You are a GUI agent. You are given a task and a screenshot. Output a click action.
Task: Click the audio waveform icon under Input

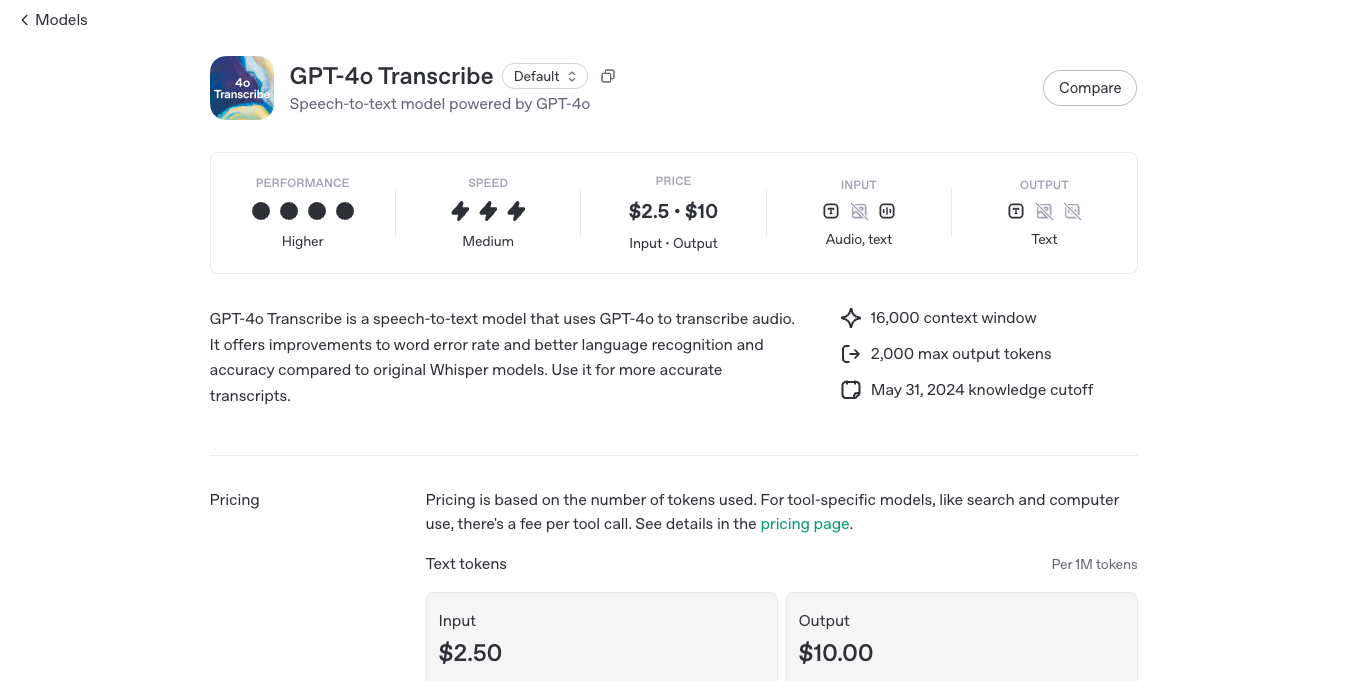[887, 211]
